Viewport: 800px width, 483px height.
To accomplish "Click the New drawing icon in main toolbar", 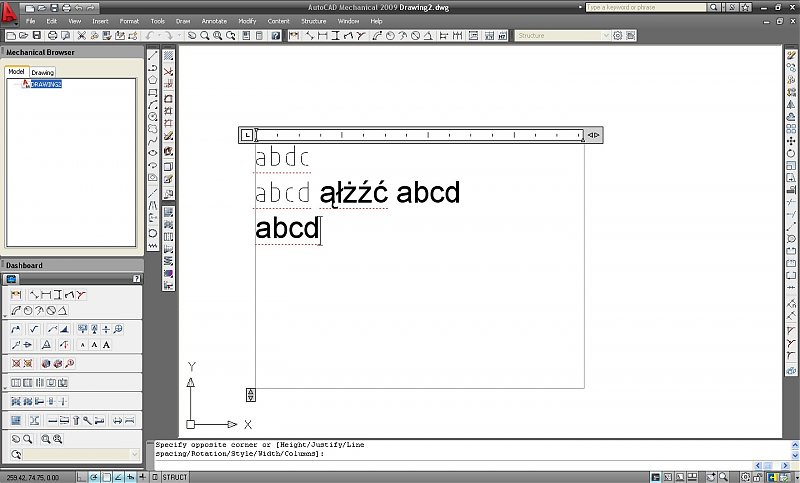I will (11, 36).
